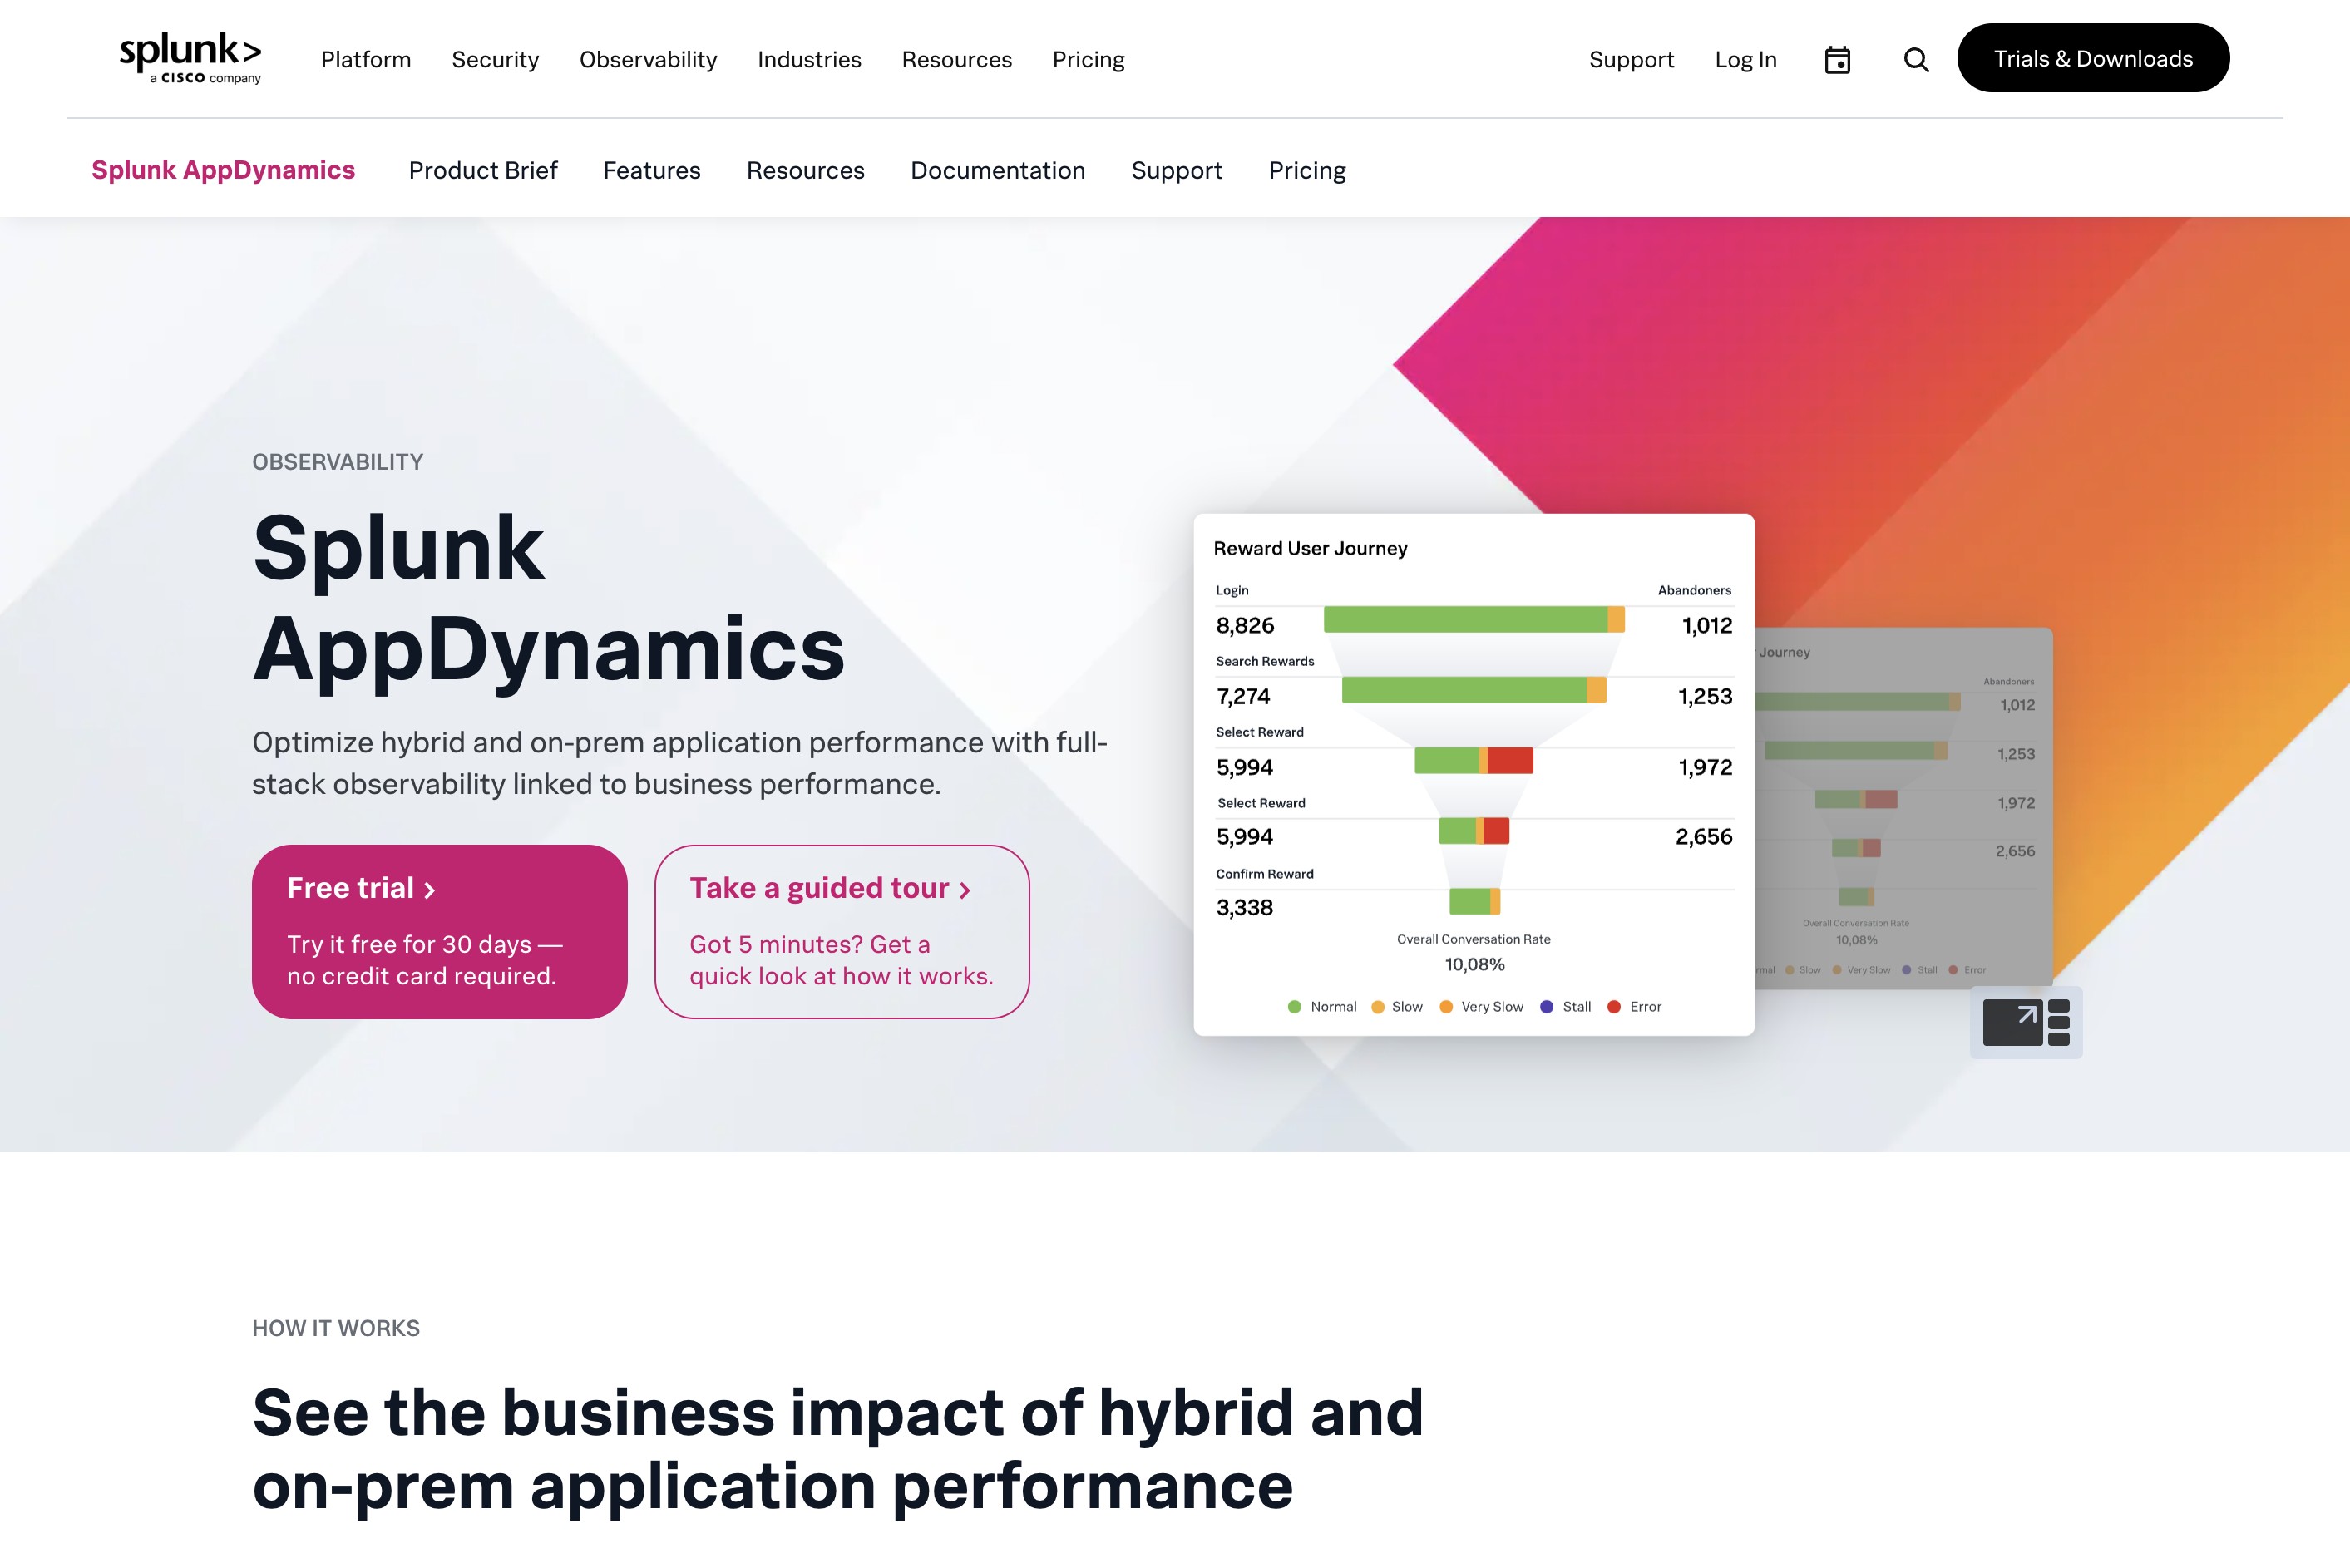The image size is (2350, 1568).
Task: Open site search with magnifier icon
Action: click(1916, 60)
